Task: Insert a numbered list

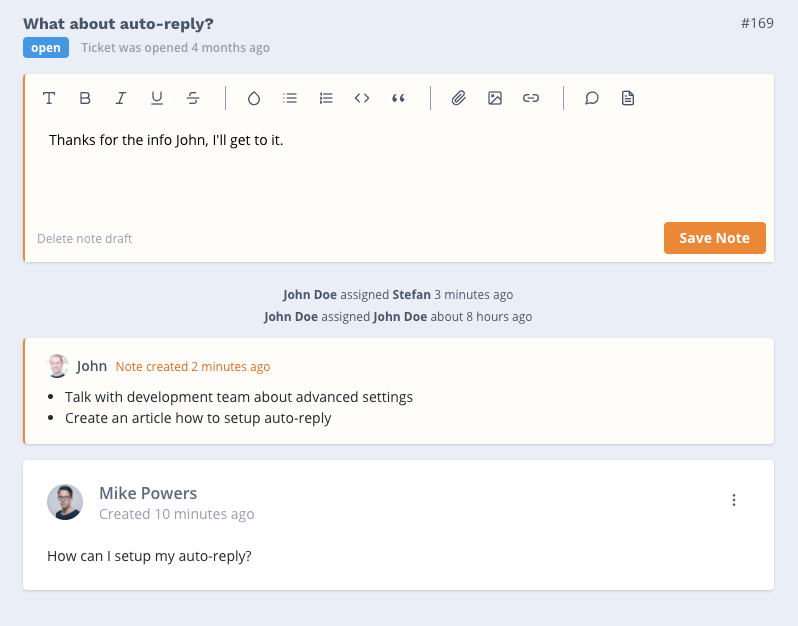Action: (x=326, y=98)
